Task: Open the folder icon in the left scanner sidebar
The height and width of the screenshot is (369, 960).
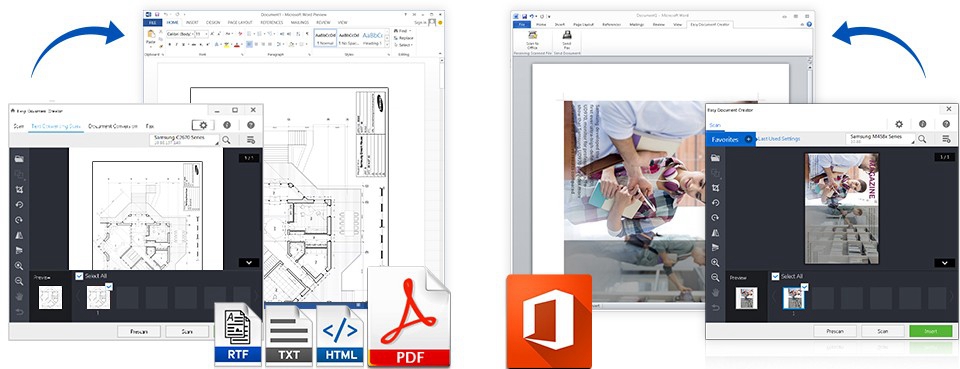Action: tap(20, 158)
